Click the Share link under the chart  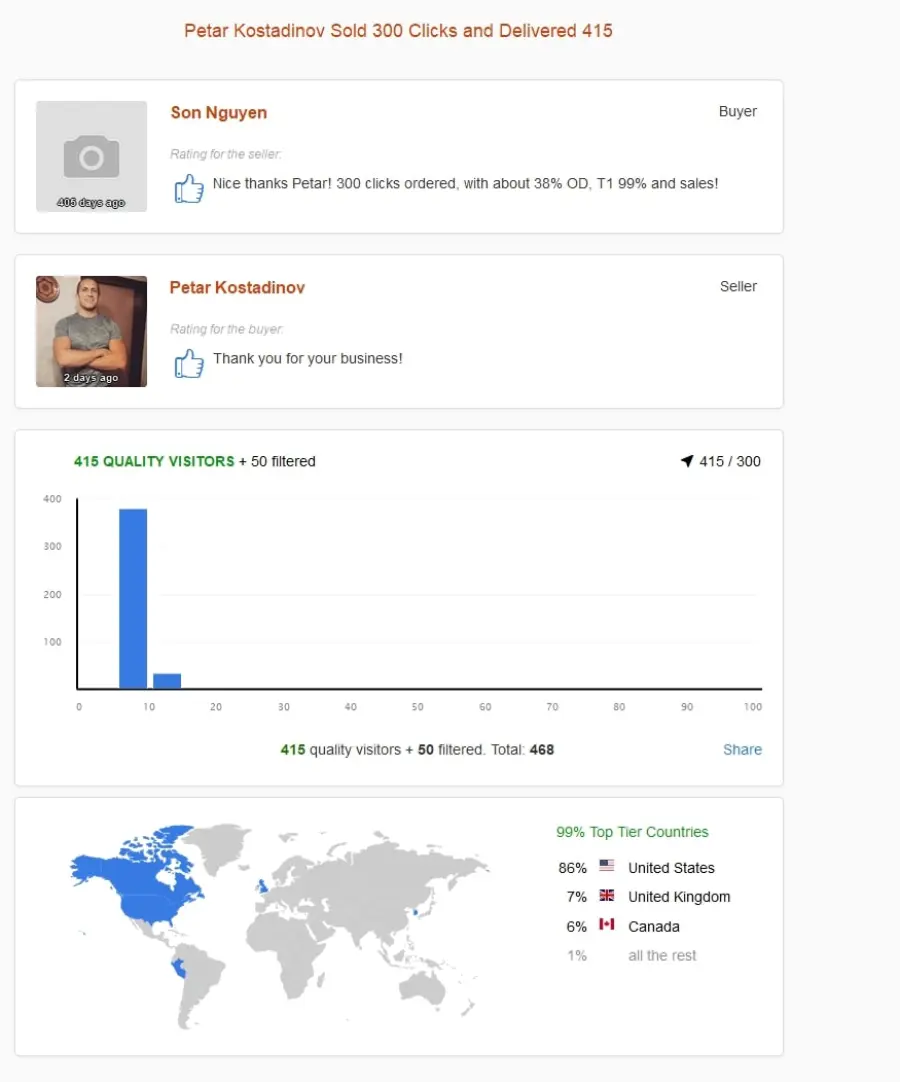742,749
